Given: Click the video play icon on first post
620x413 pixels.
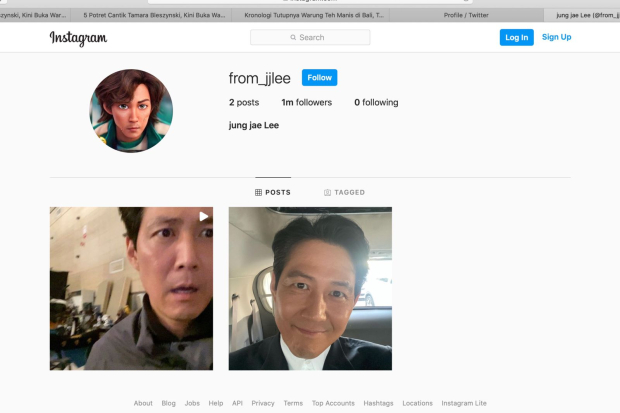Looking at the screenshot, I should tap(203, 216).
